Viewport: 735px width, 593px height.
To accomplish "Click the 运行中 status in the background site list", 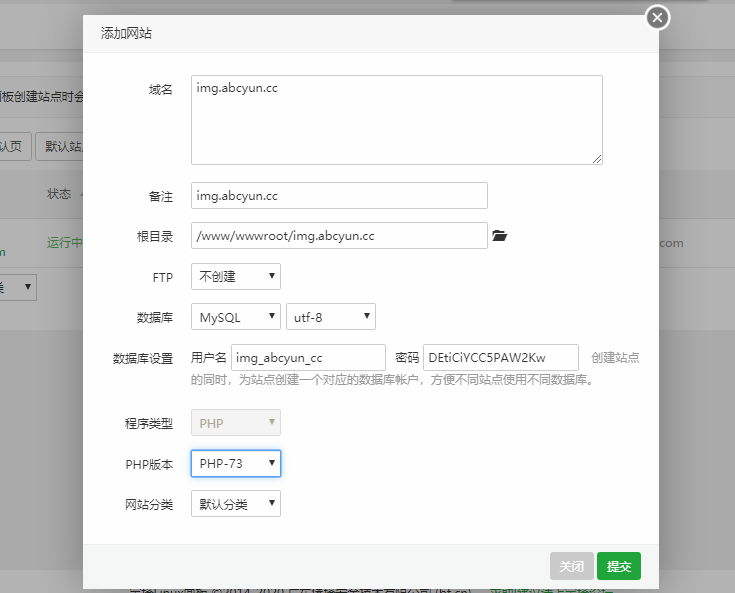I will tap(65, 242).
